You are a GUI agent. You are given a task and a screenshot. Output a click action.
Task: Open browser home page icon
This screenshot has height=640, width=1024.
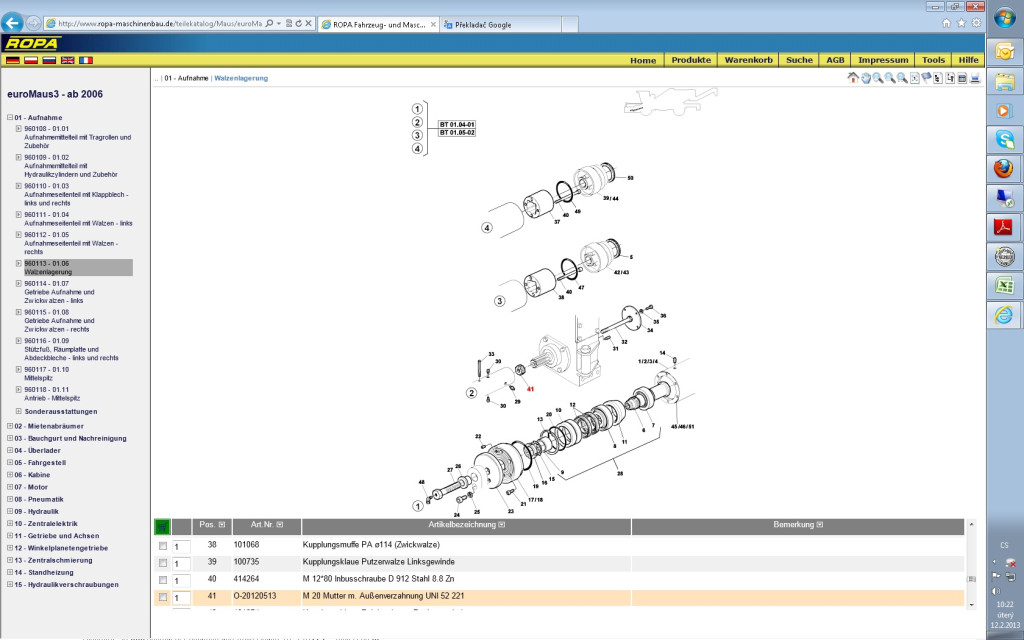click(946, 23)
